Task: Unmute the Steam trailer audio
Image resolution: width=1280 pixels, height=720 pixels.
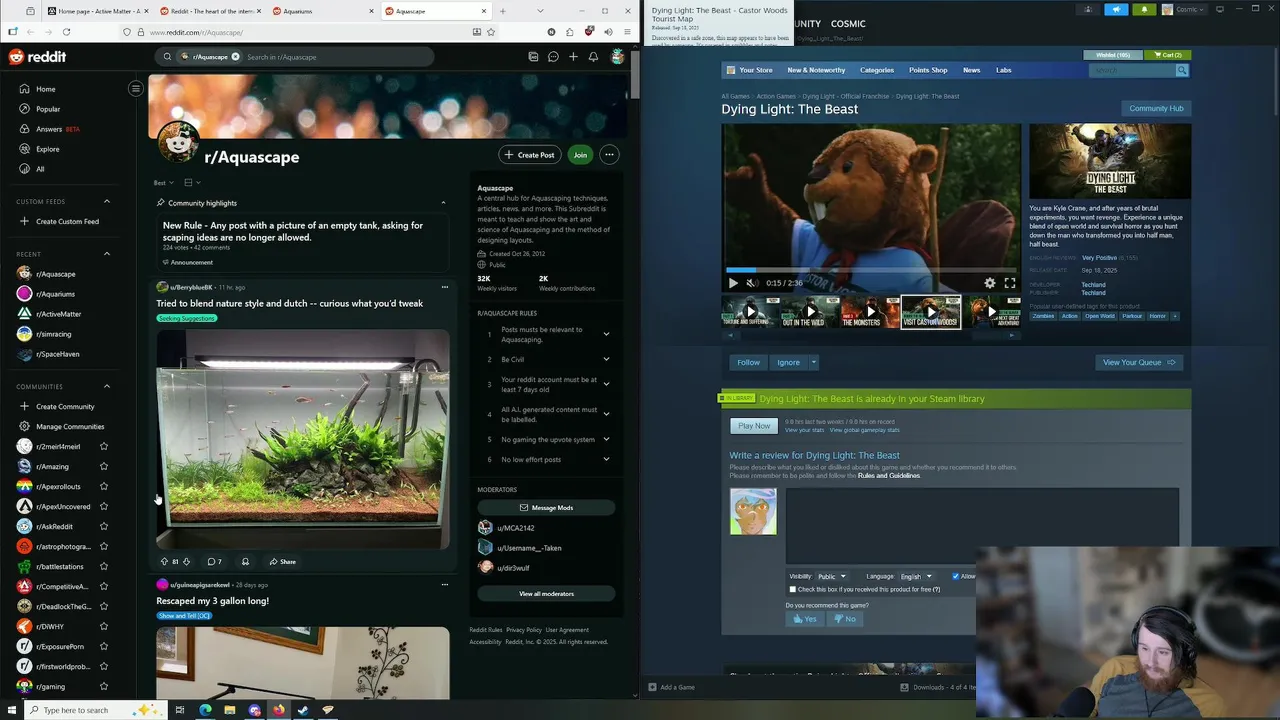Action: click(752, 283)
